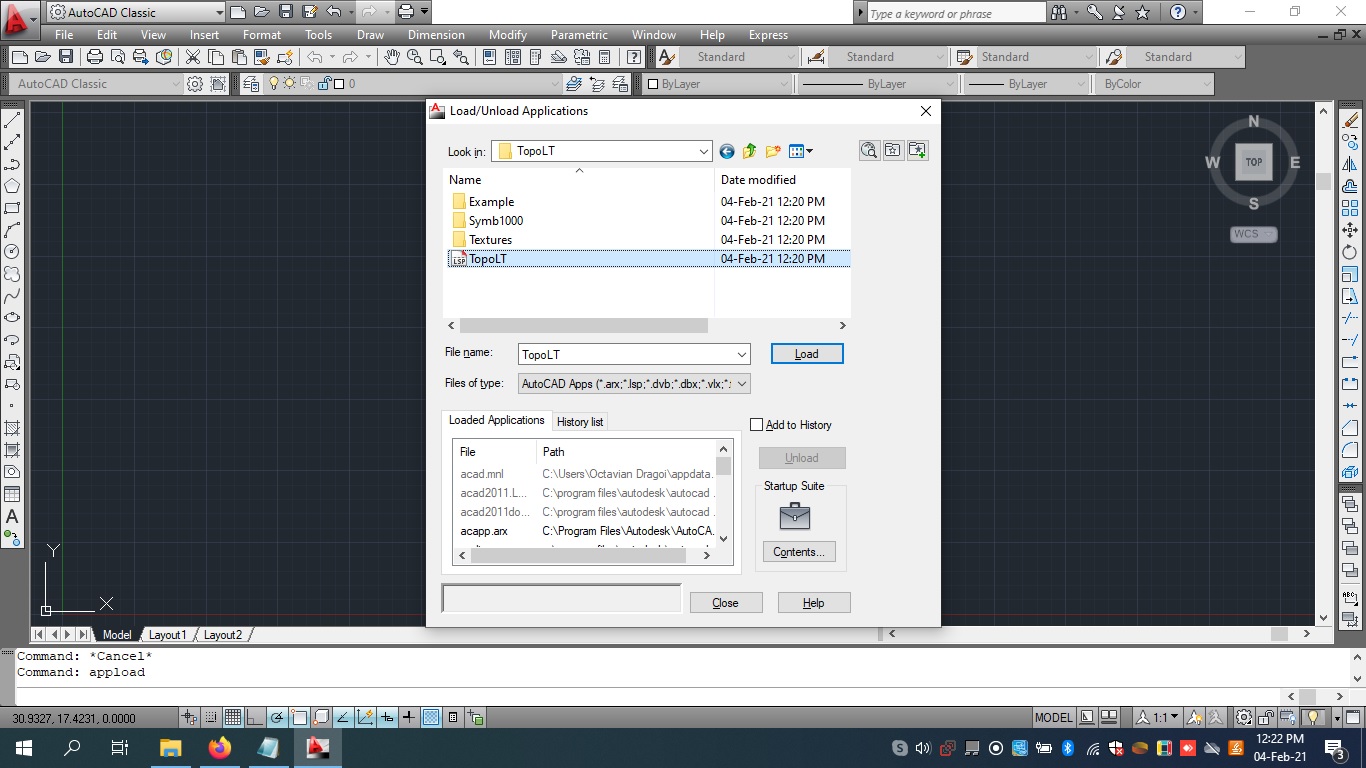Click the Startup Suite briefcase icon
This screenshot has height=768, width=1366.
[x=794, y=516]
